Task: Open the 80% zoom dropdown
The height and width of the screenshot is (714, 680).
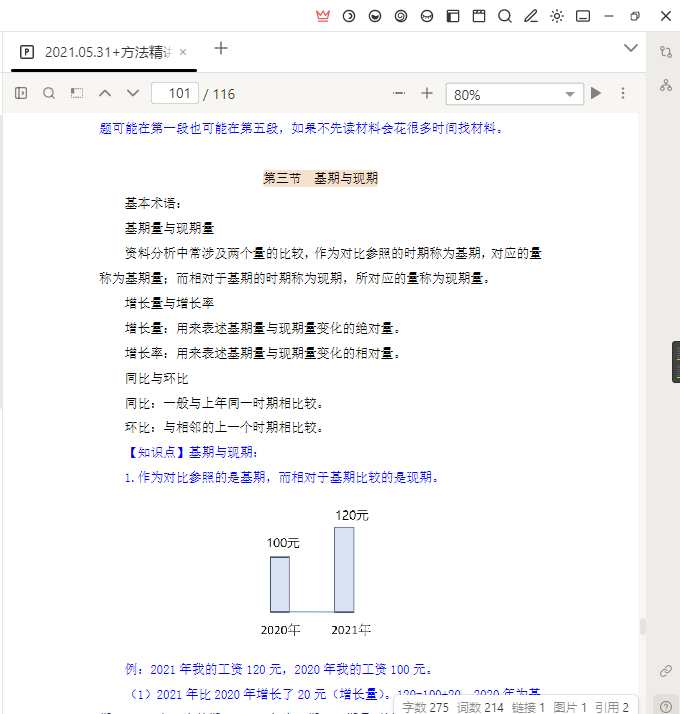Action: coord(515,94)
